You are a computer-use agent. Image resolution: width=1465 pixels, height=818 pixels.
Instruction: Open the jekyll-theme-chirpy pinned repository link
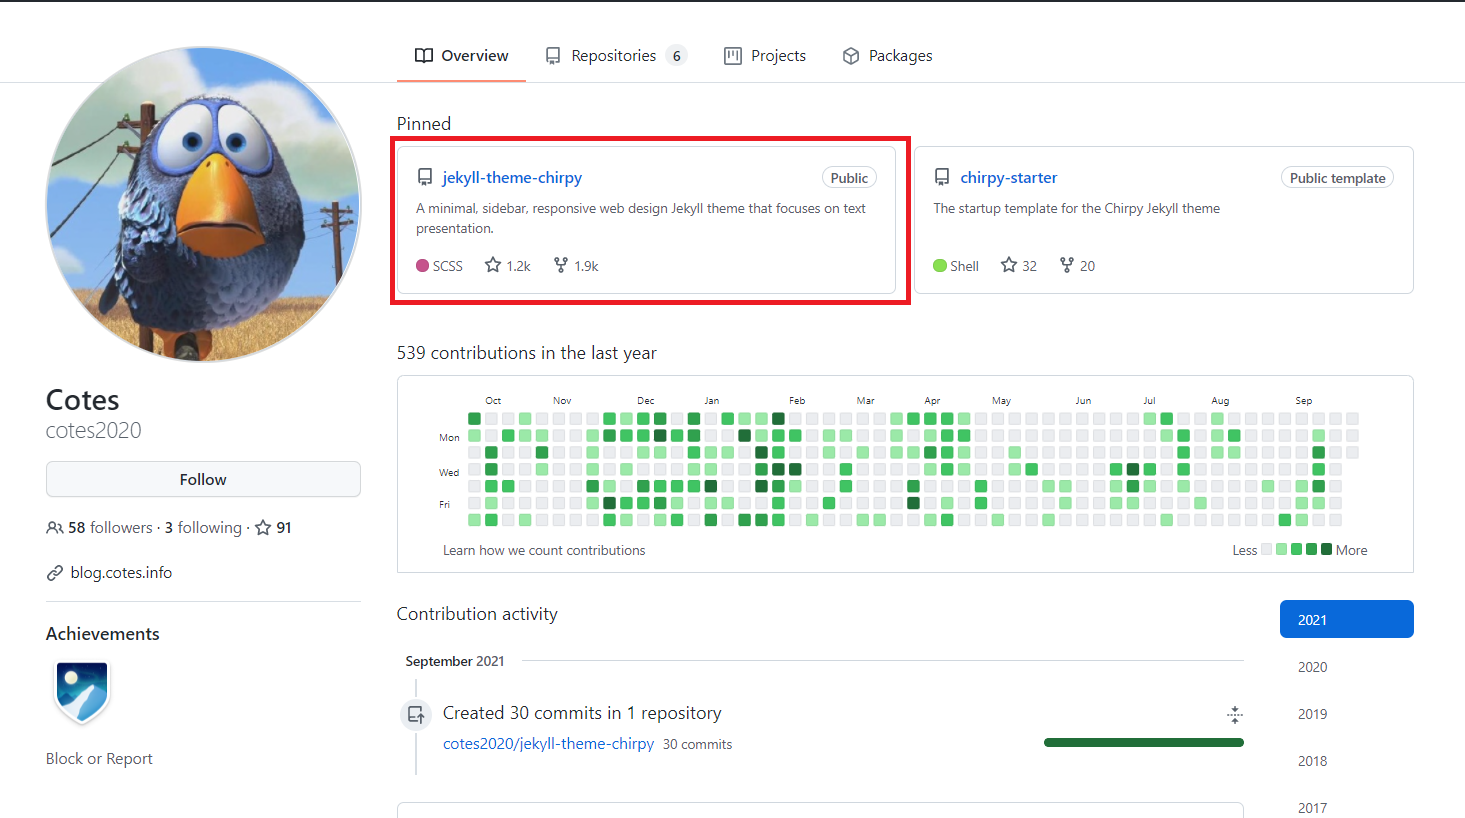click(x=512, y=178)
